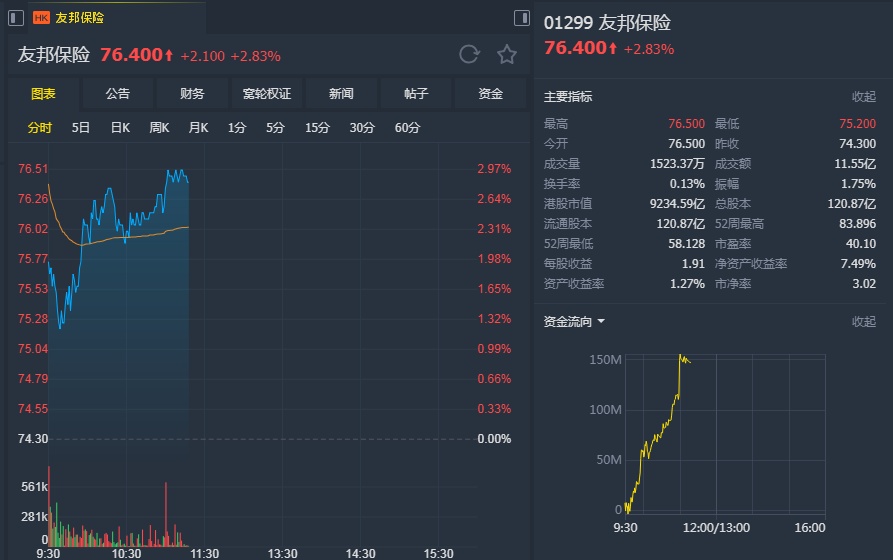893x560 pixels.
Task: Choose the 60分 chart interval
Action: click(407, 128)
